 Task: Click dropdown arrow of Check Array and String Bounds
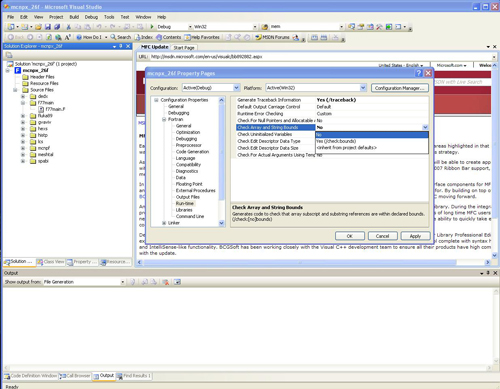click(x=425, y=127)
